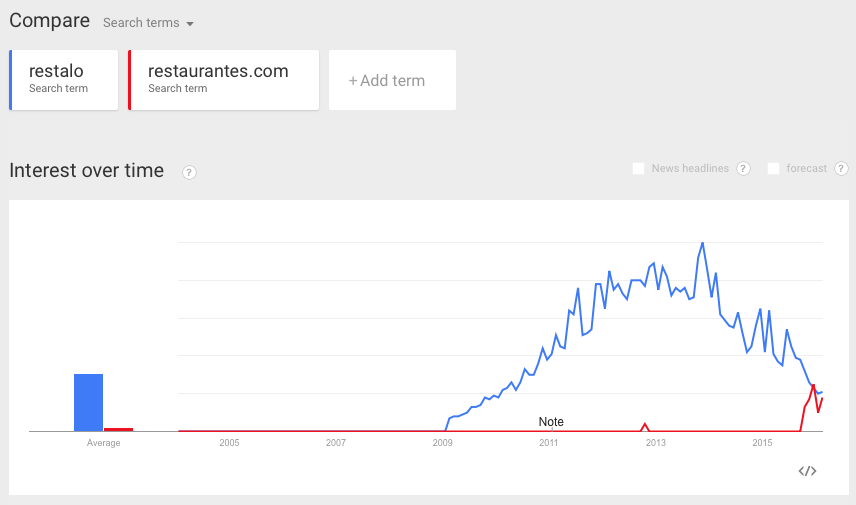The height and width of the screenshot is (505, 856).
Task: Enable the News headlines checkbox
Action: click(638, 169)
